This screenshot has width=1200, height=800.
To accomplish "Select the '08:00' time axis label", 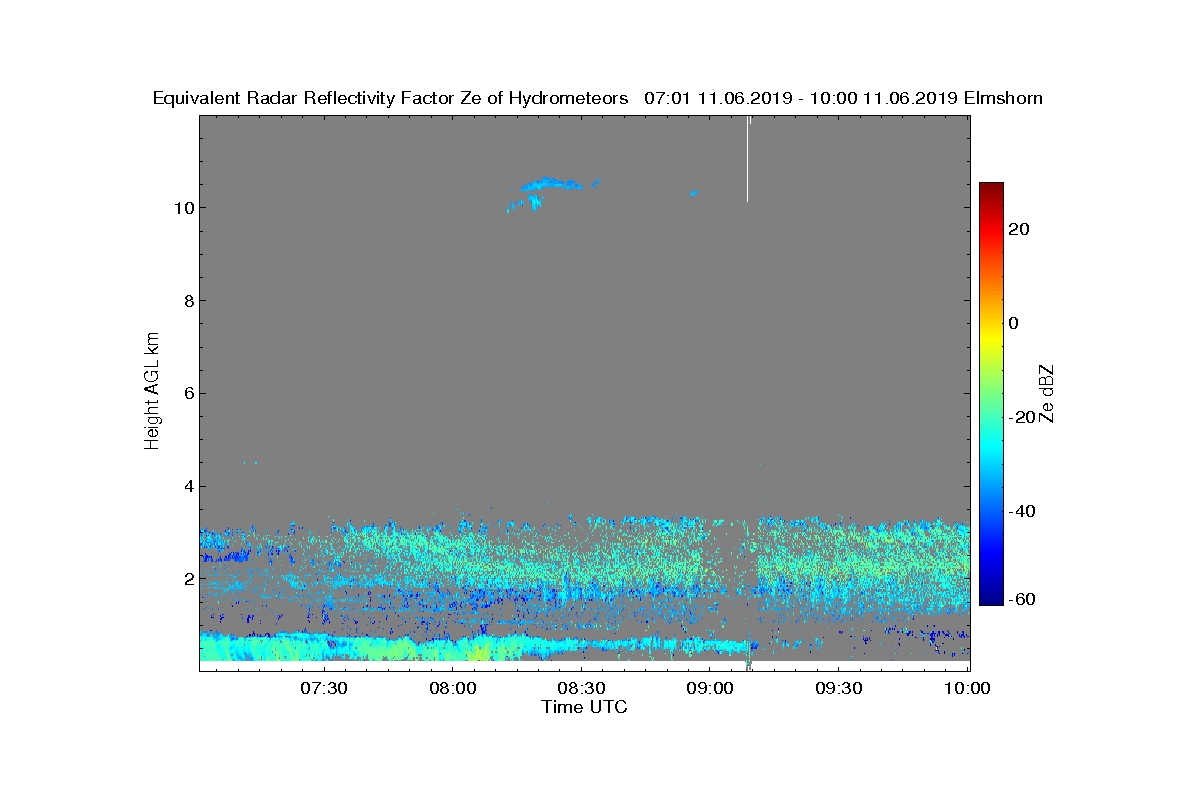I will coord(453,688).
